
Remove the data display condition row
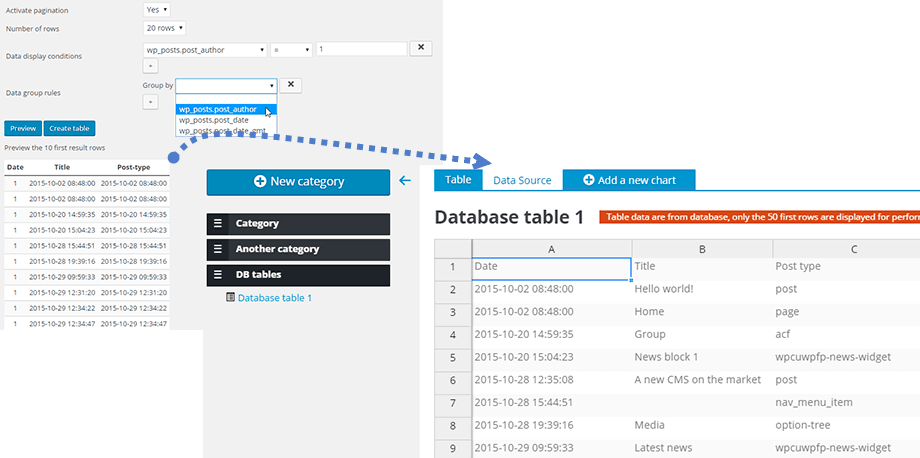point(422,48)
